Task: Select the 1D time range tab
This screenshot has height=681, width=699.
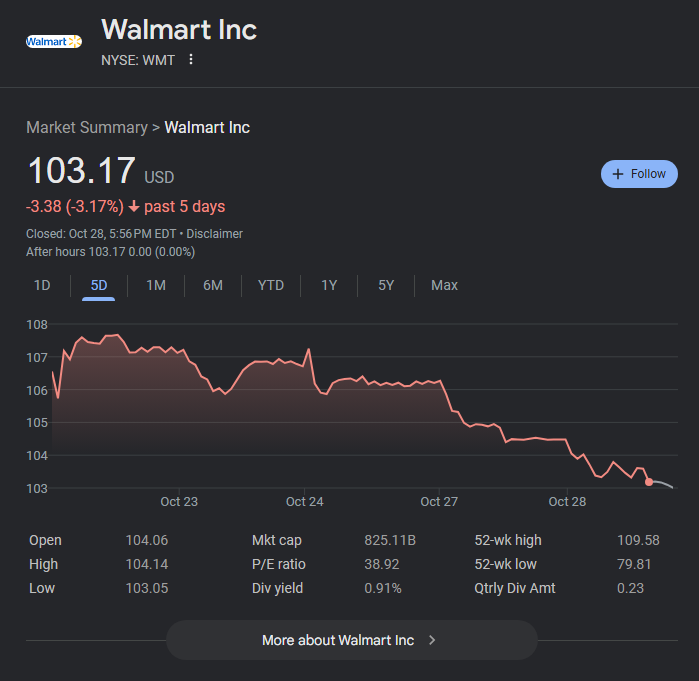Action: [42, 285]
